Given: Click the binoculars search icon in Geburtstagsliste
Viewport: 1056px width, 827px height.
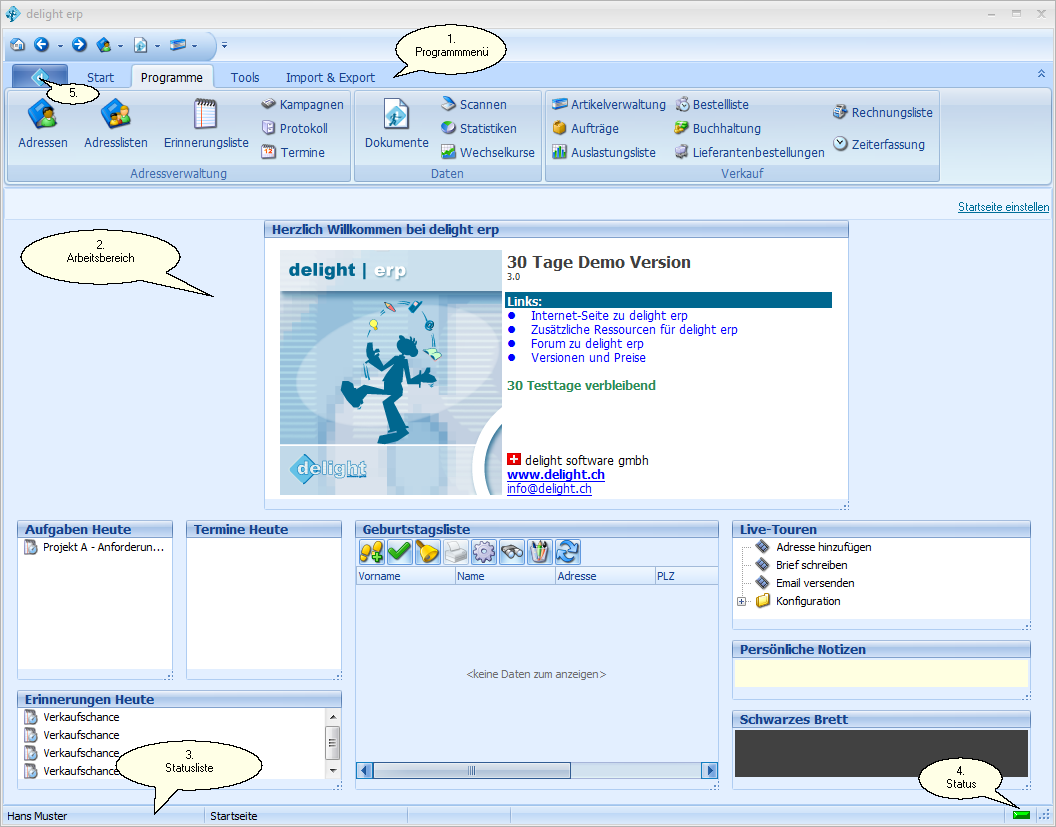Looking at the screenshot, I should [512, 552].
